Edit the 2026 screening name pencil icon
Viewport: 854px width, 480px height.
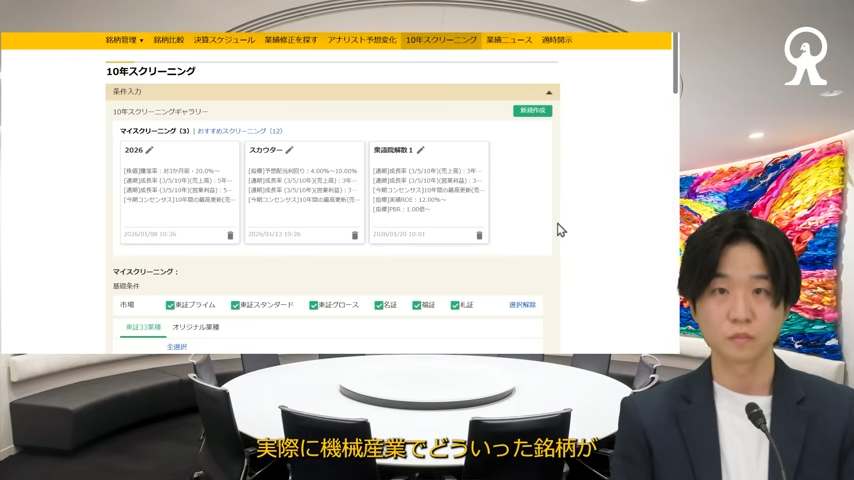coord(150,150)
